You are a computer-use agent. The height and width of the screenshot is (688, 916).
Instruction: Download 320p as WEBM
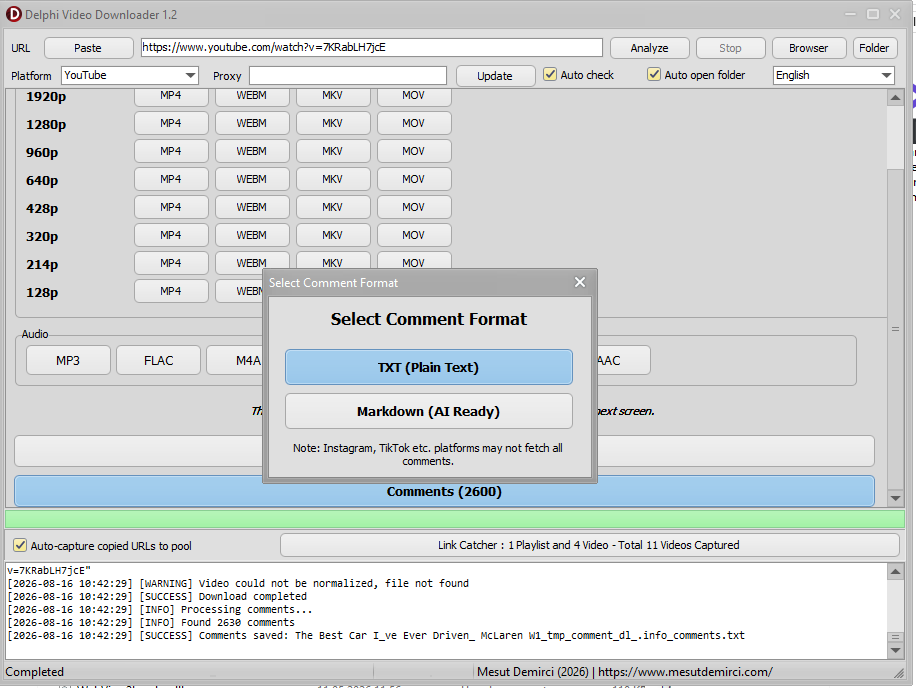[252, 235]
